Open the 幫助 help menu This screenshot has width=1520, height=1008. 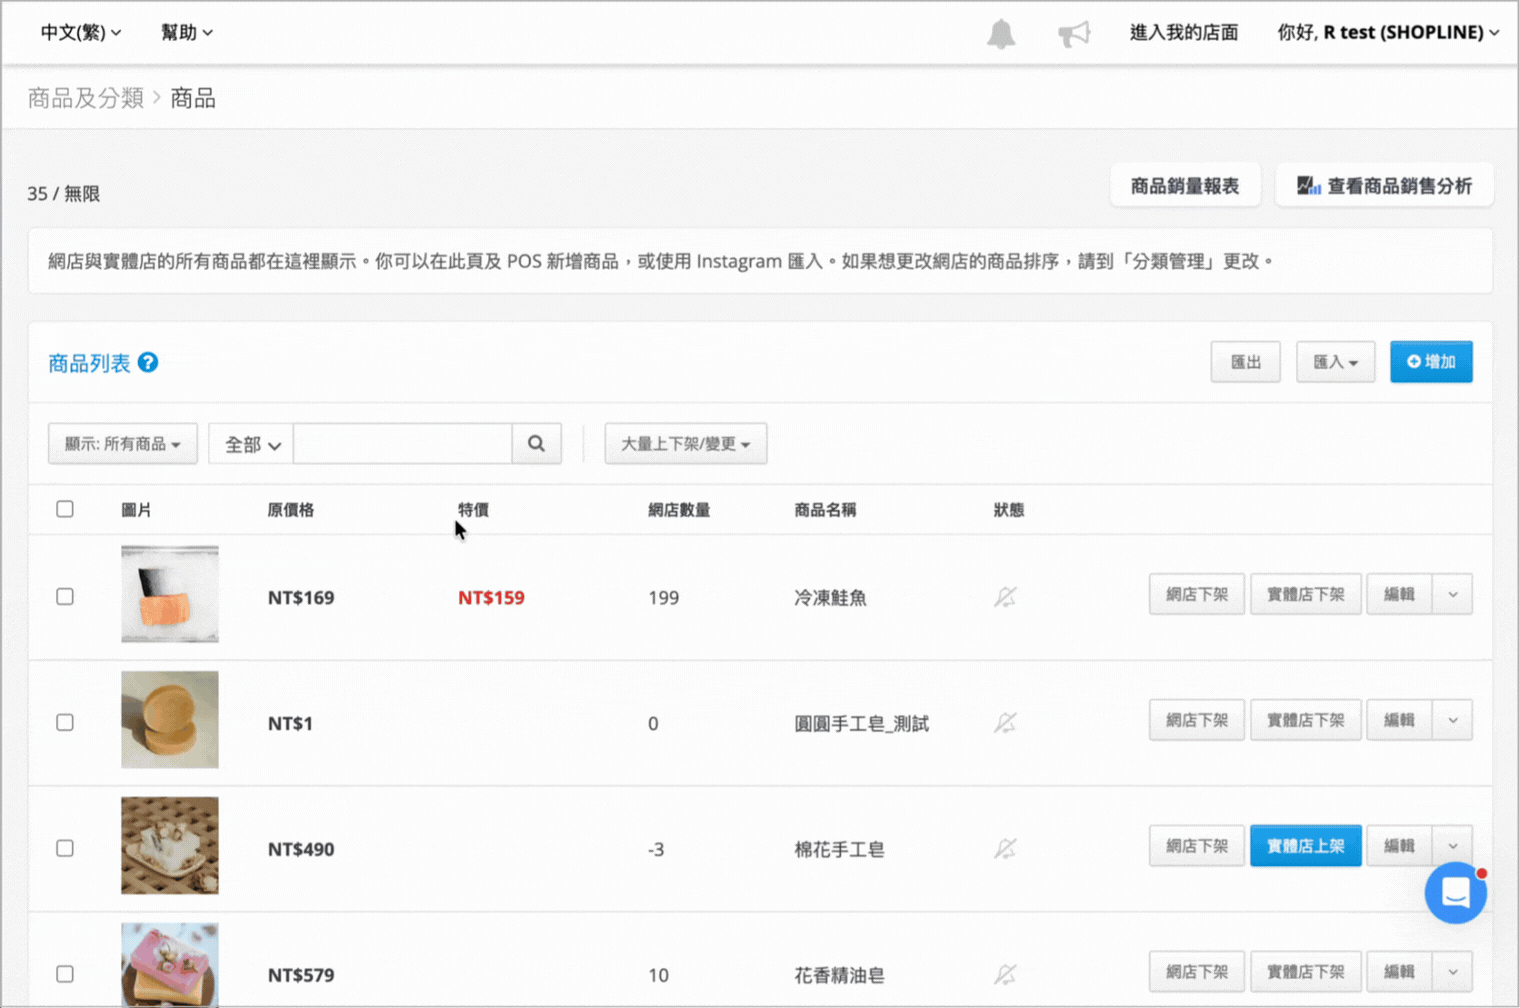click(x=187, y=32)
